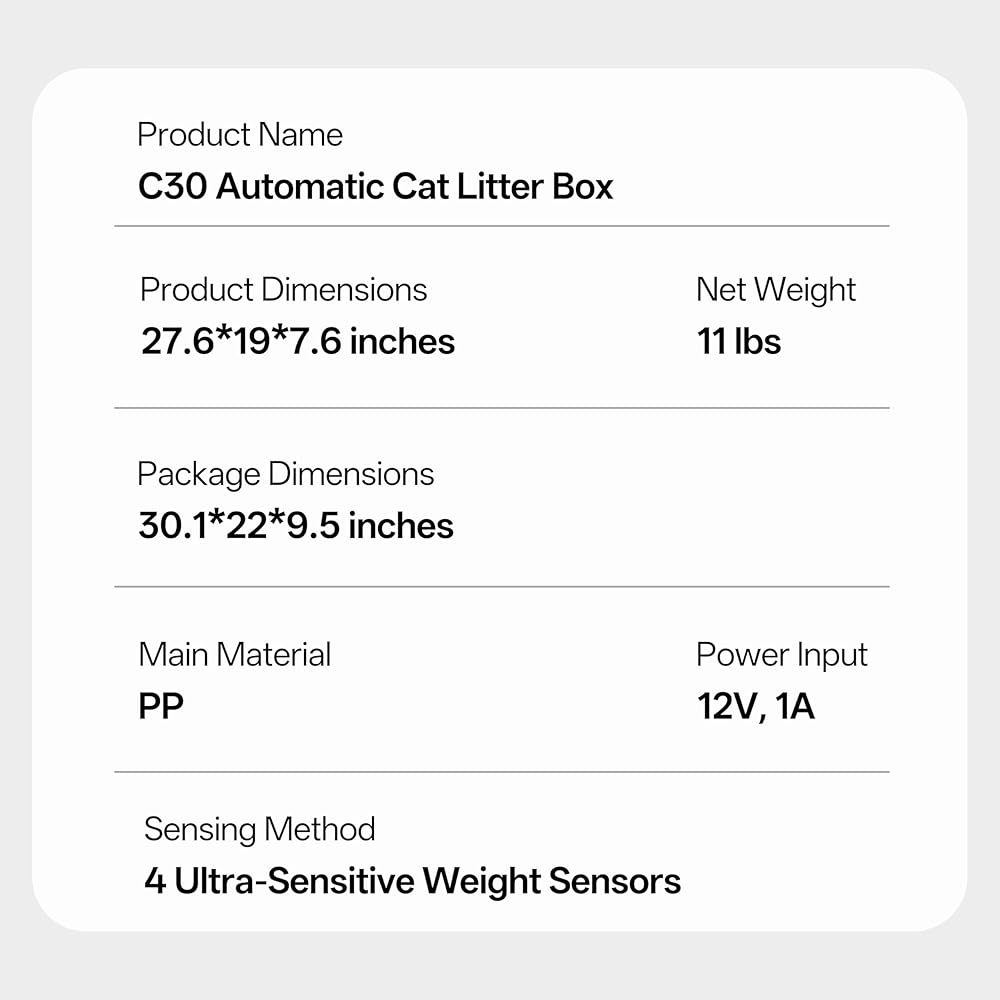Select the "C30 Automatic Cat Litter Box" text
The width and height of the screenshot is (1000, 1000).
pos(375,187)
